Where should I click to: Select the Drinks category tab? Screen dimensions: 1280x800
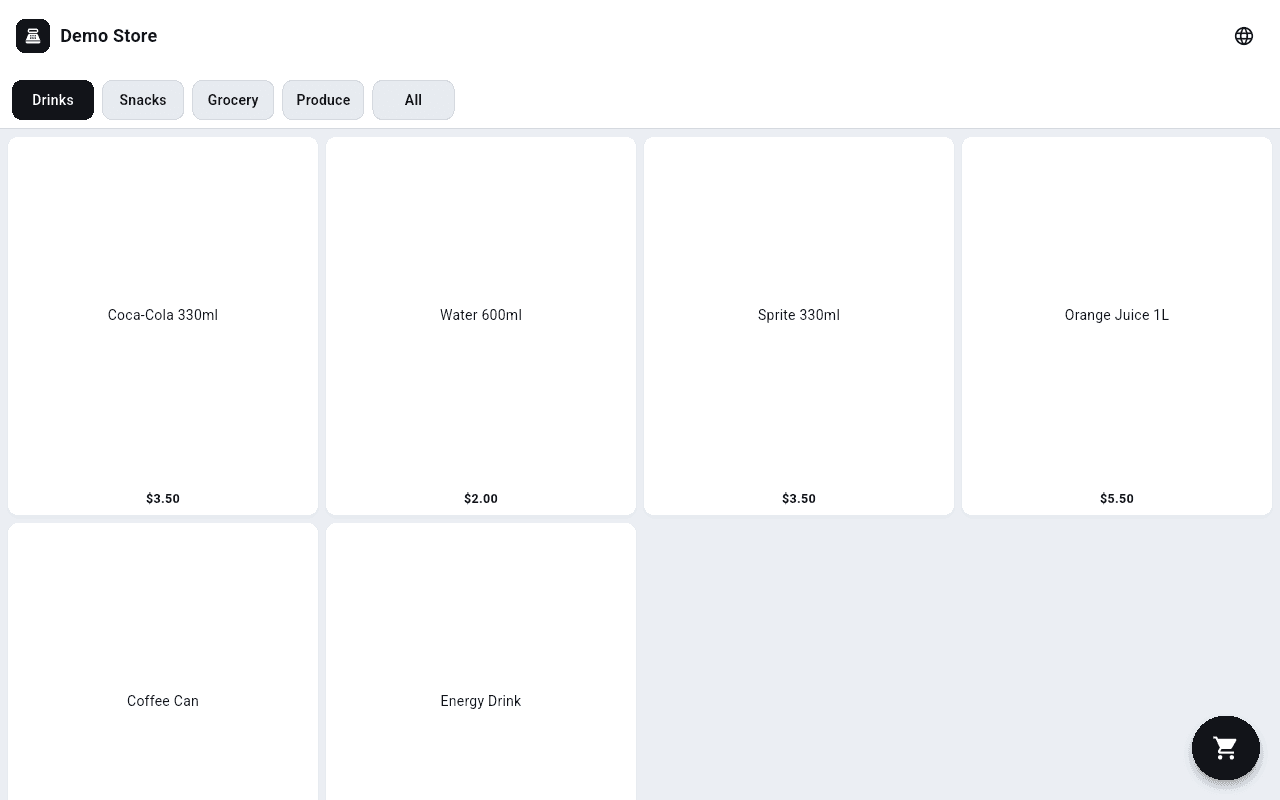[x=53, y=100]
